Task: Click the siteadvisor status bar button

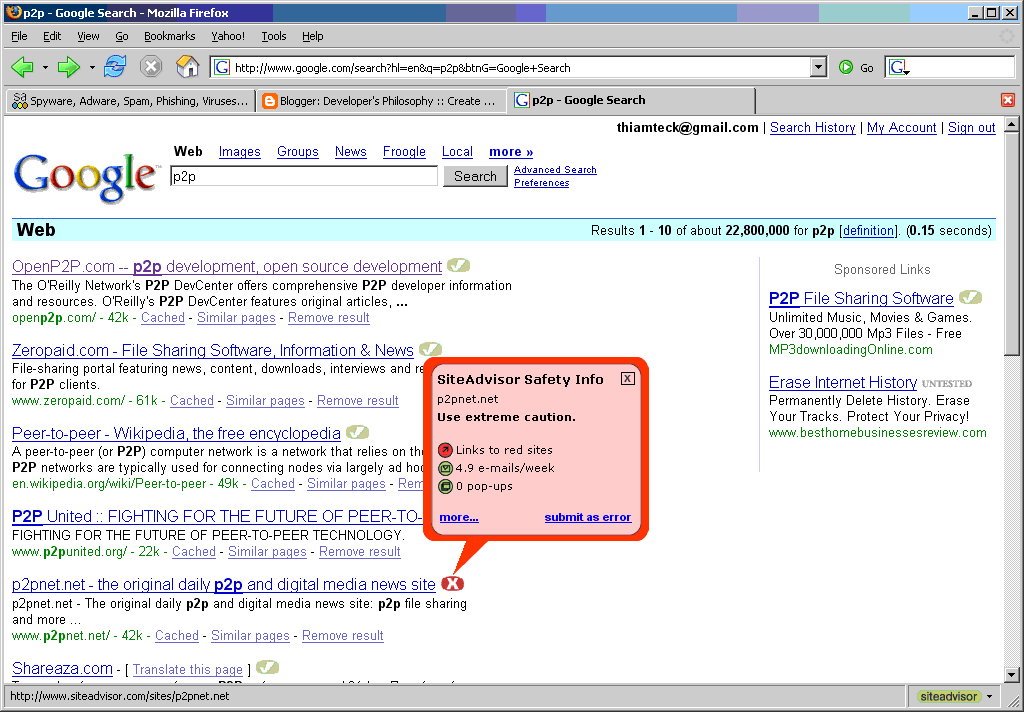Action: [948, 696]
